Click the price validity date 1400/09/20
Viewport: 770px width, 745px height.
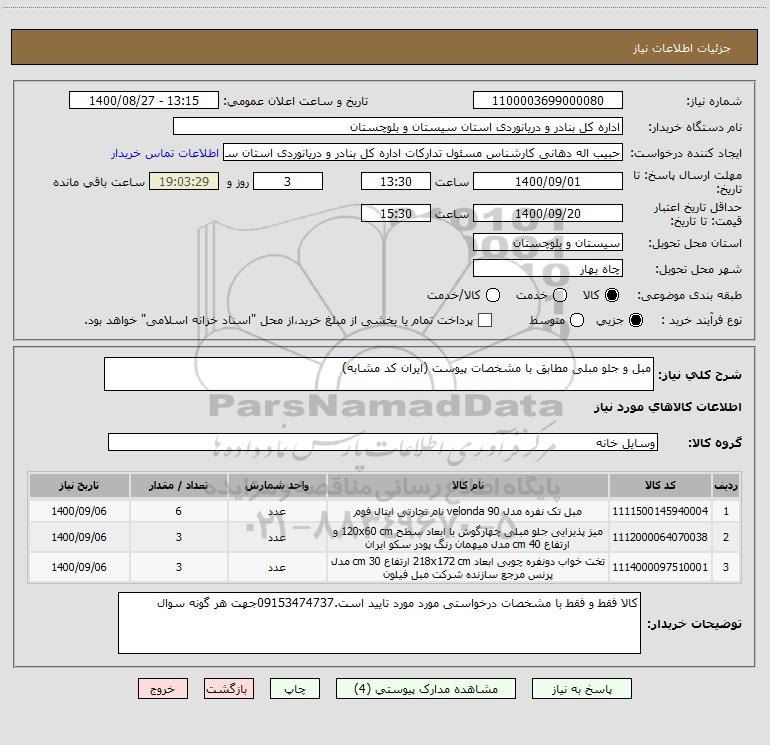point(548,213)
